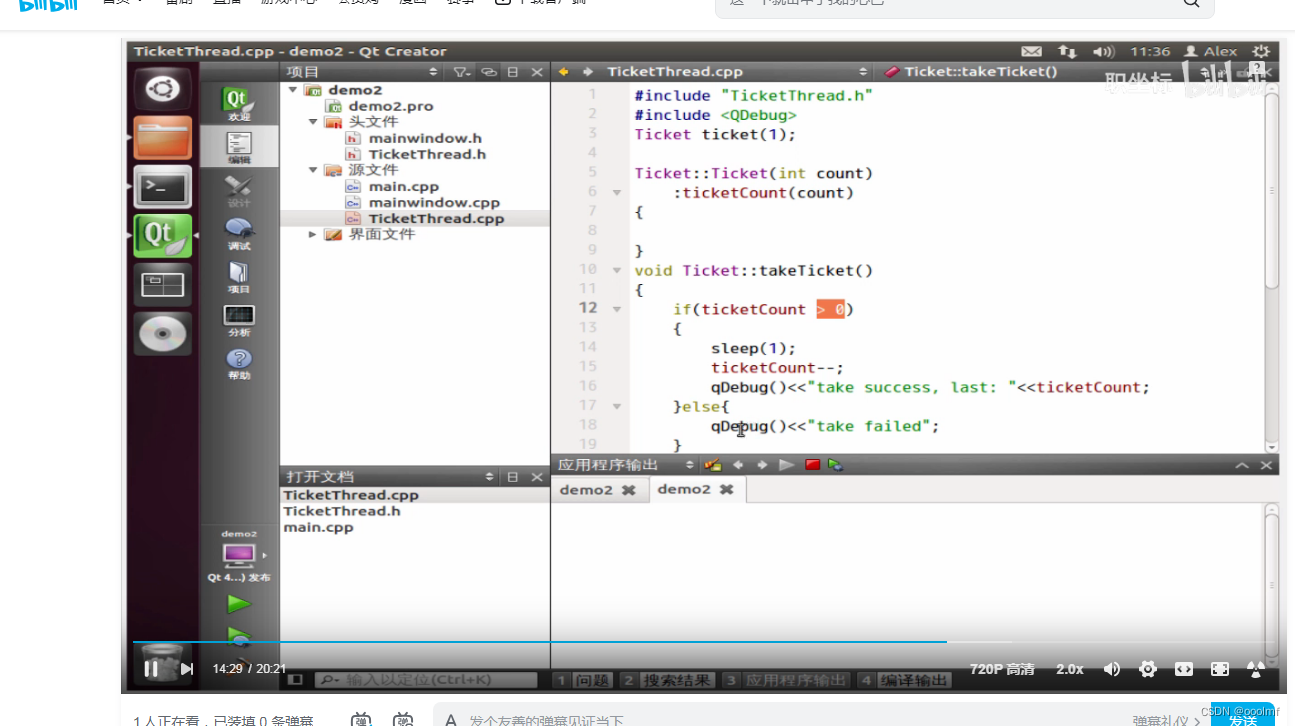Click Qt Creator icon in Ubuntu launcher
The height and width of the screenshot is (726, 1295).
point(162,235)
